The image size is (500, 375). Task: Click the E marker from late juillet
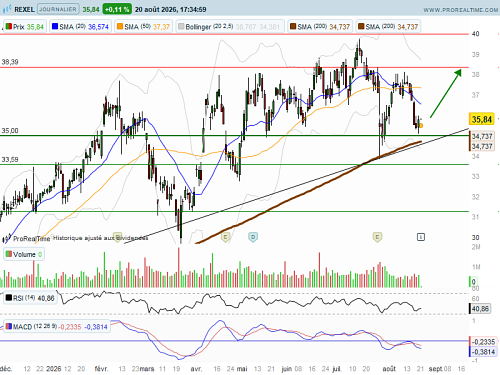pos(377,237)
